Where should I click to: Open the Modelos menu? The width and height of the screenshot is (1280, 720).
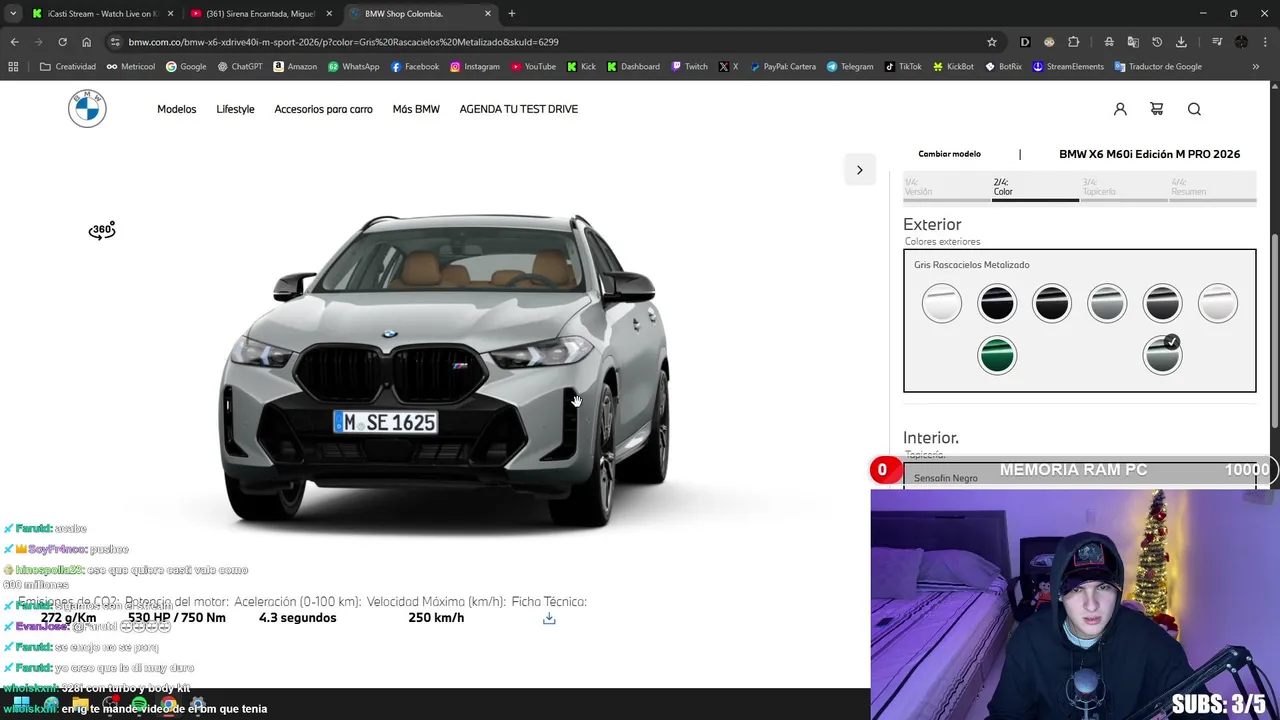[176, 109]
